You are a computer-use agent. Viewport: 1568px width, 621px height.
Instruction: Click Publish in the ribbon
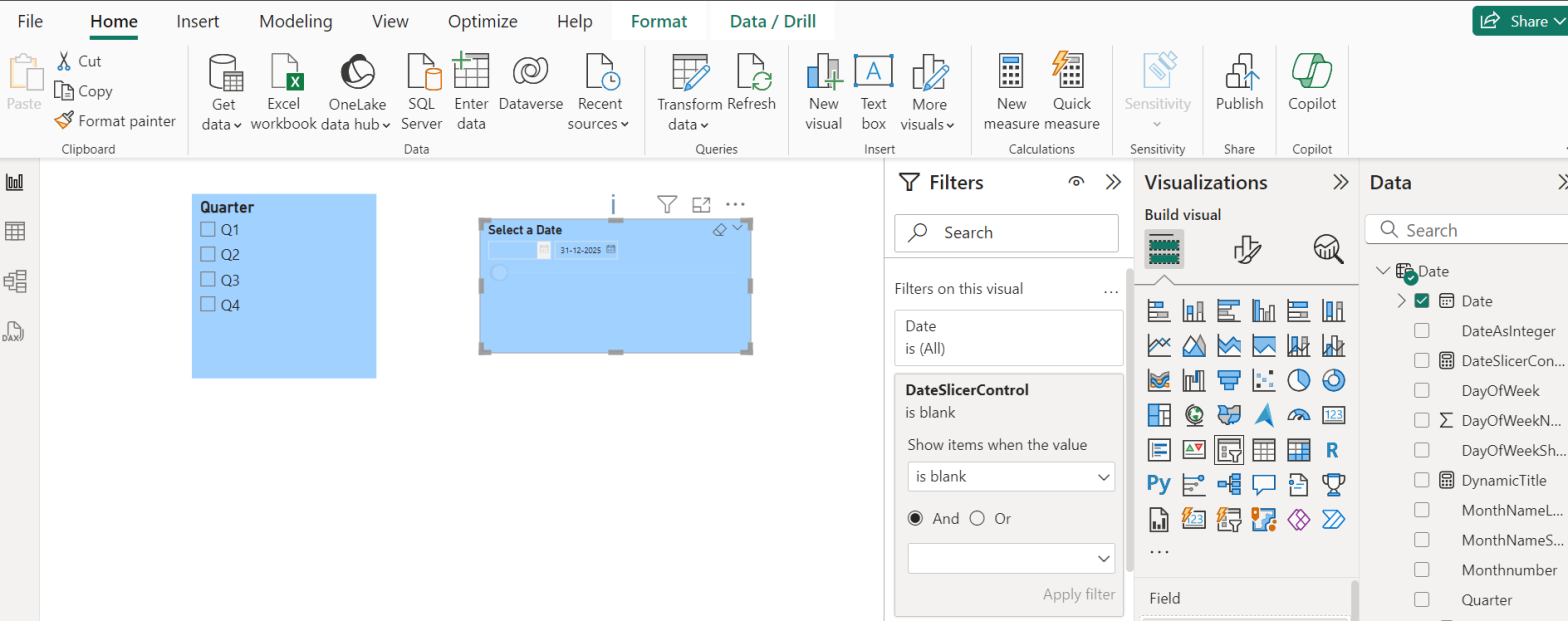click(x=1239, y=83)
